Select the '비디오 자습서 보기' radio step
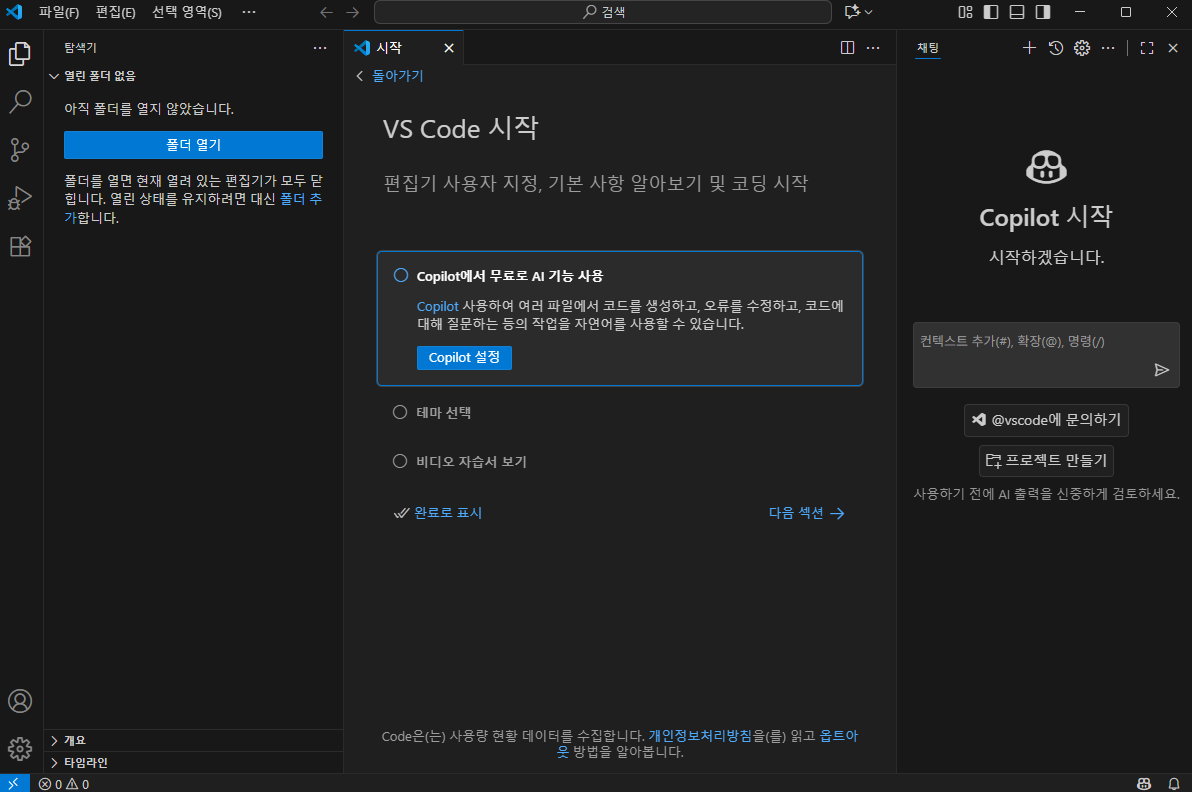Image resolution: width=1192 pixels, height=792 pixels. click(400, 461)
